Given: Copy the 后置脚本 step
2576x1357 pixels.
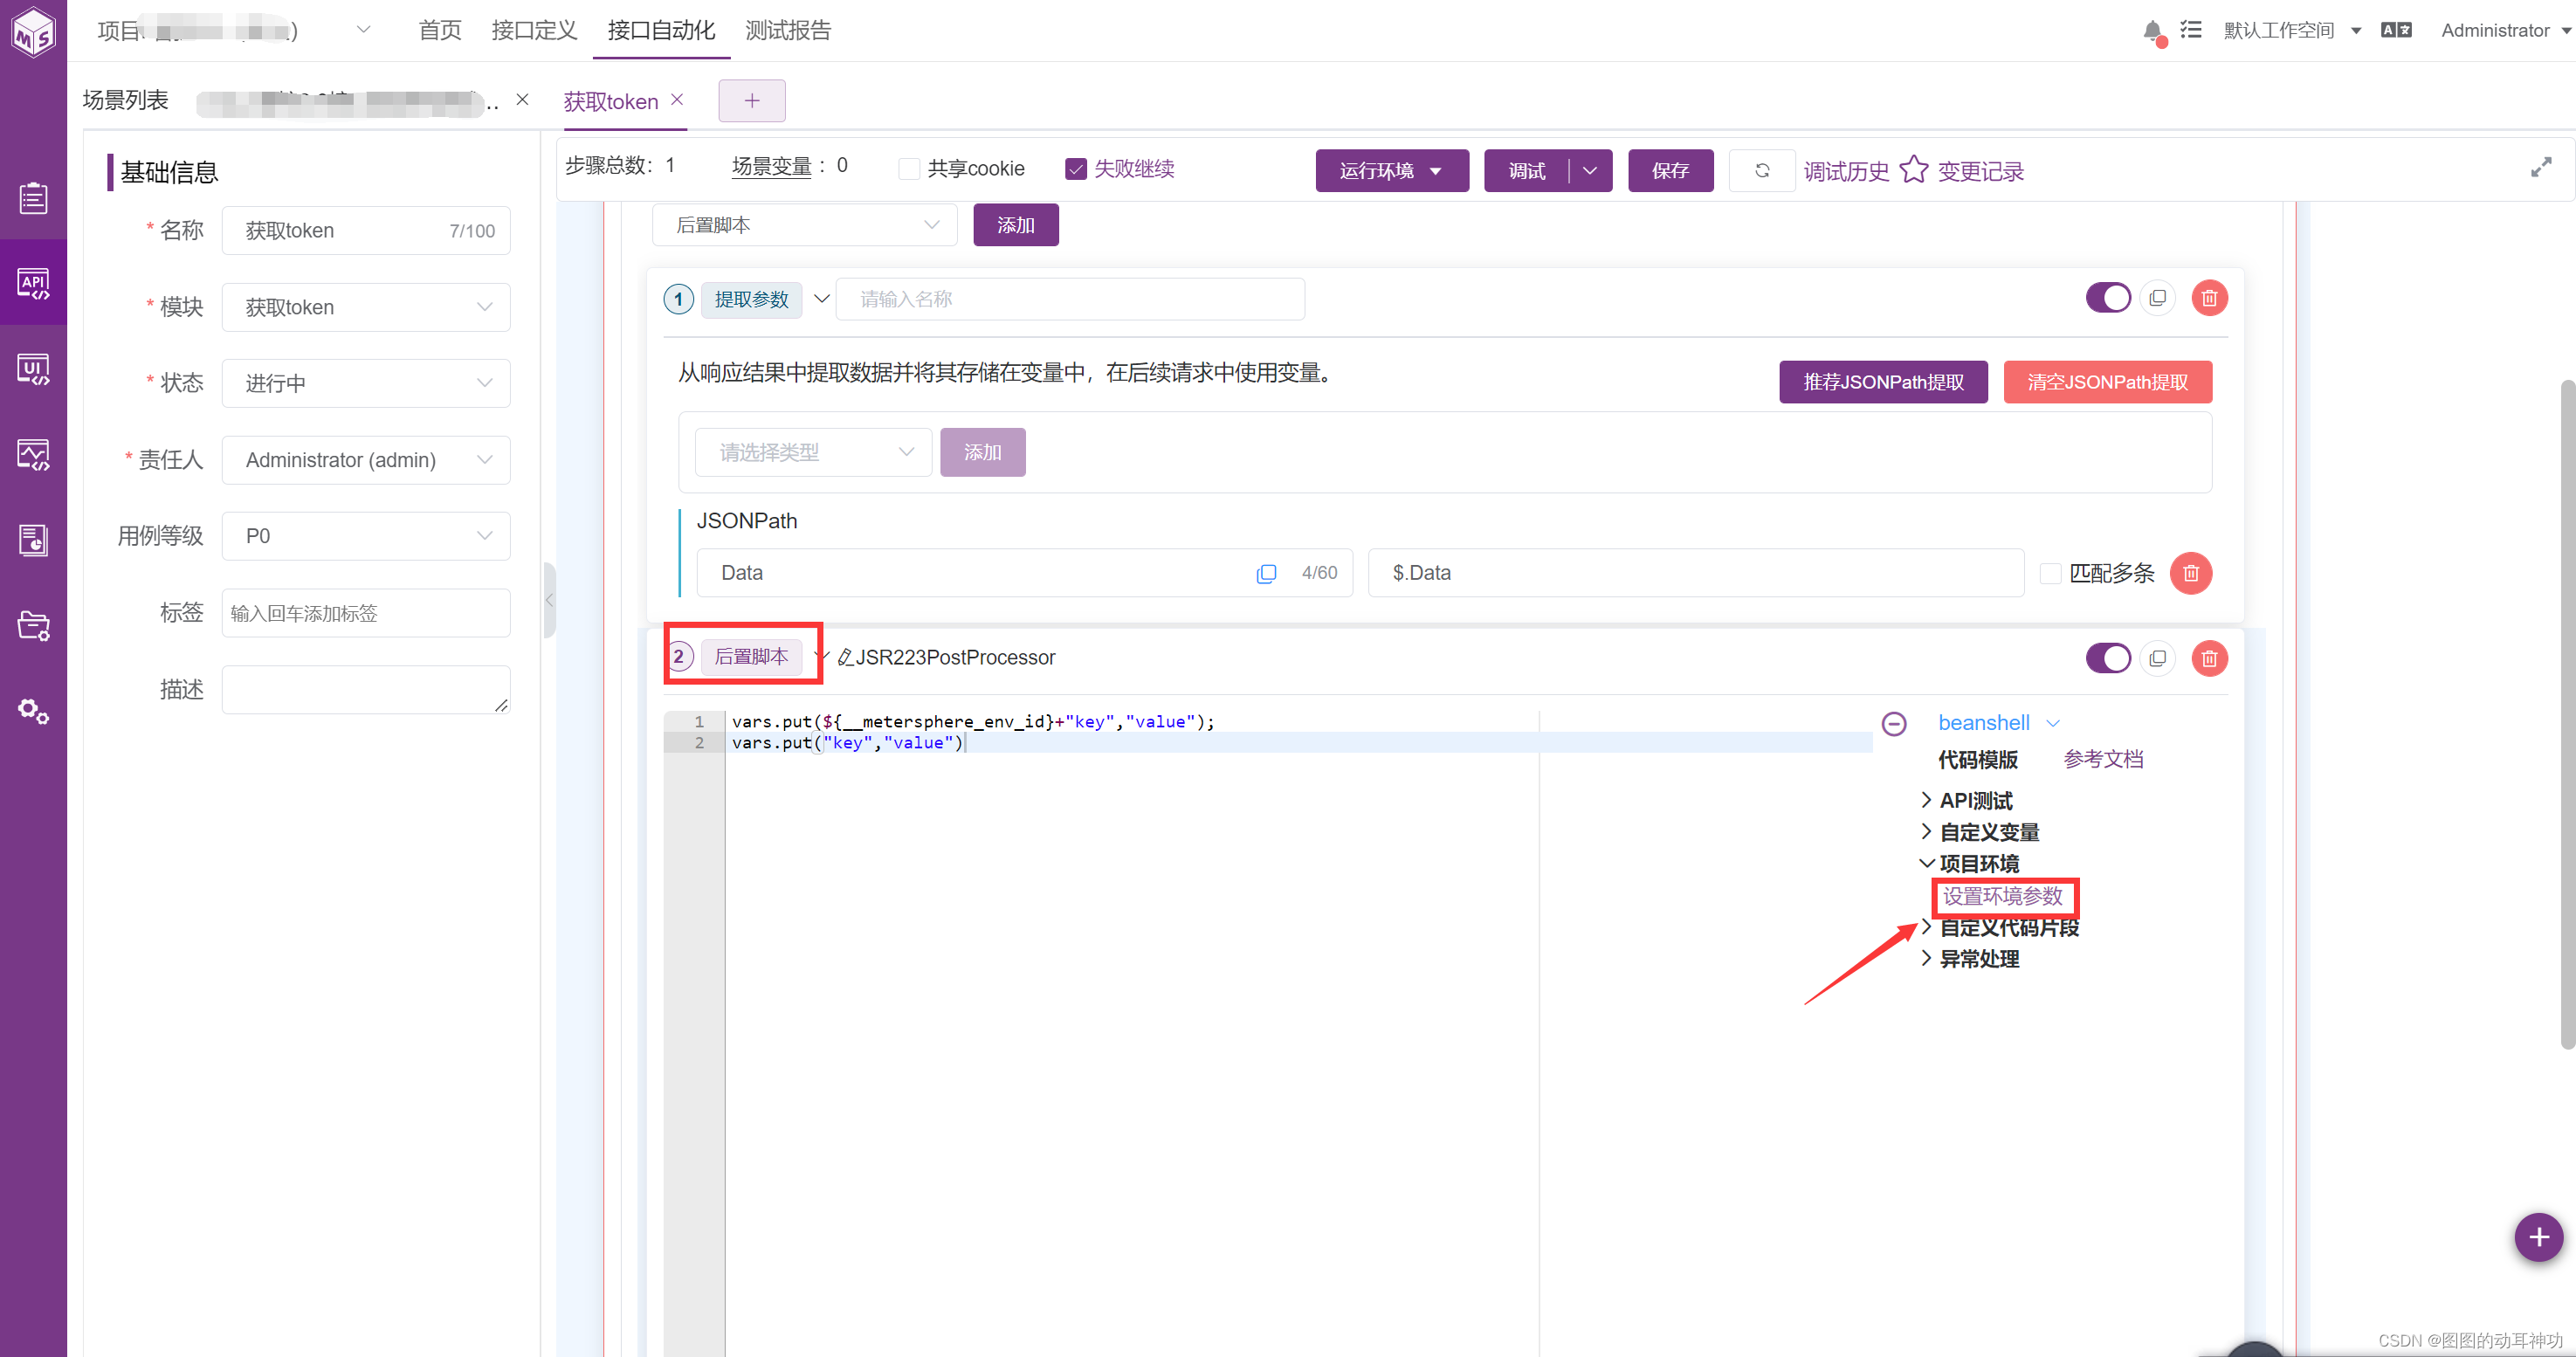Looking at the screenshot, I should tap(2158, 658).
